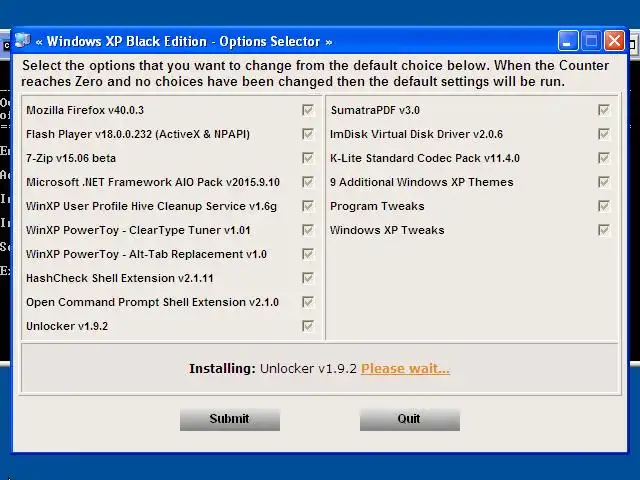Click the 'Microsoft .NET Framework AIO Pack v2015.9.10' label
Screen dimensions: 640x480
click(153, 182)
